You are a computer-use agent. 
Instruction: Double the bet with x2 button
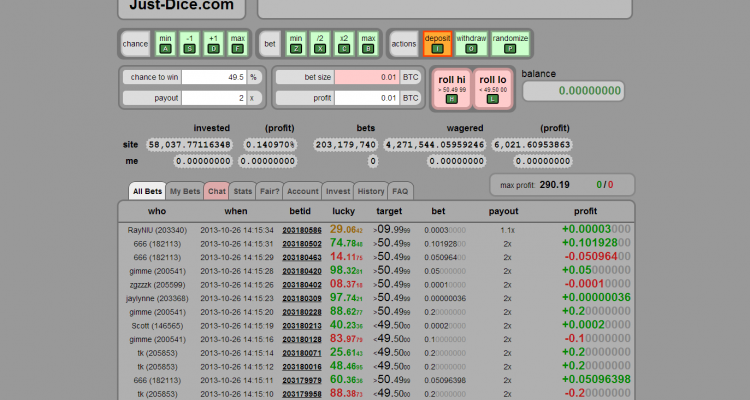click(x=344, y=44)
